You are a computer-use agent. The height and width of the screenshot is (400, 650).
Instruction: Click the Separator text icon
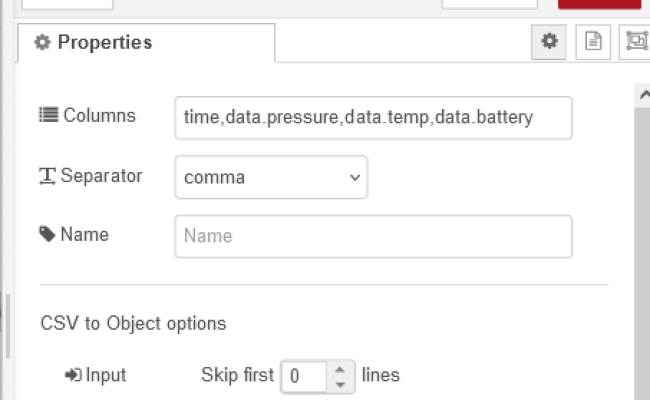click(x=48, y=176)
